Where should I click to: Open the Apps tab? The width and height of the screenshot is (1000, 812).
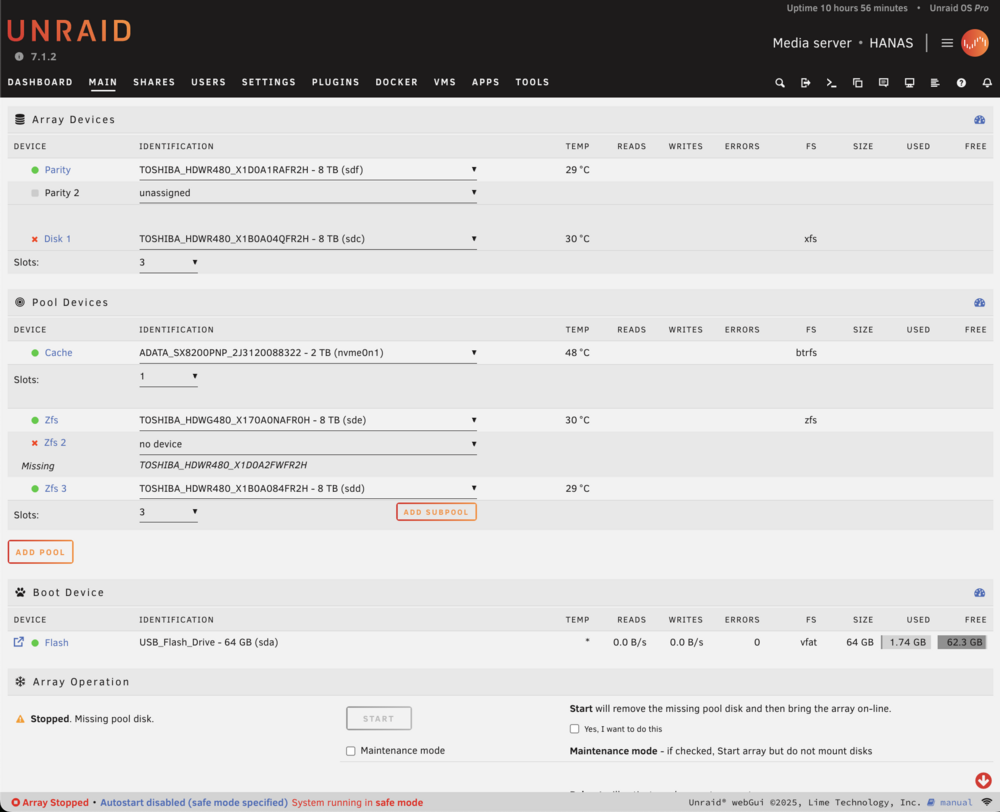point(485,82)
